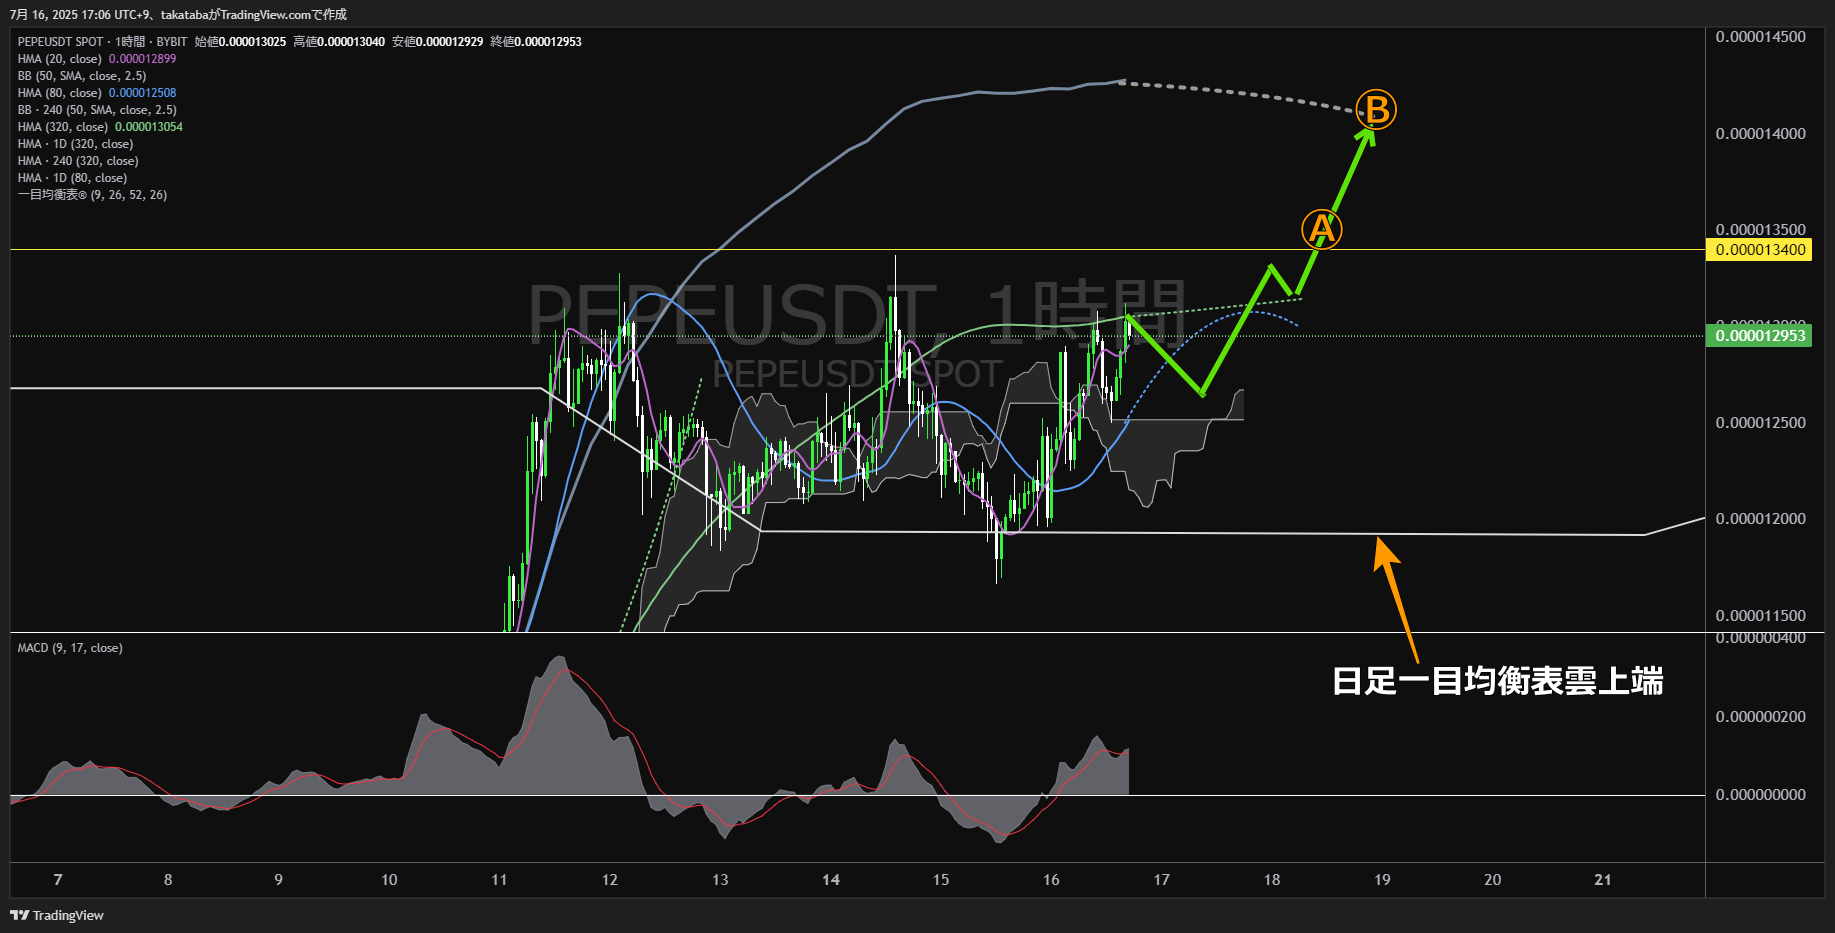This screenshot has width=1835, height=933.
Task: Click date 20 on the time axis
Action: 1493,880
